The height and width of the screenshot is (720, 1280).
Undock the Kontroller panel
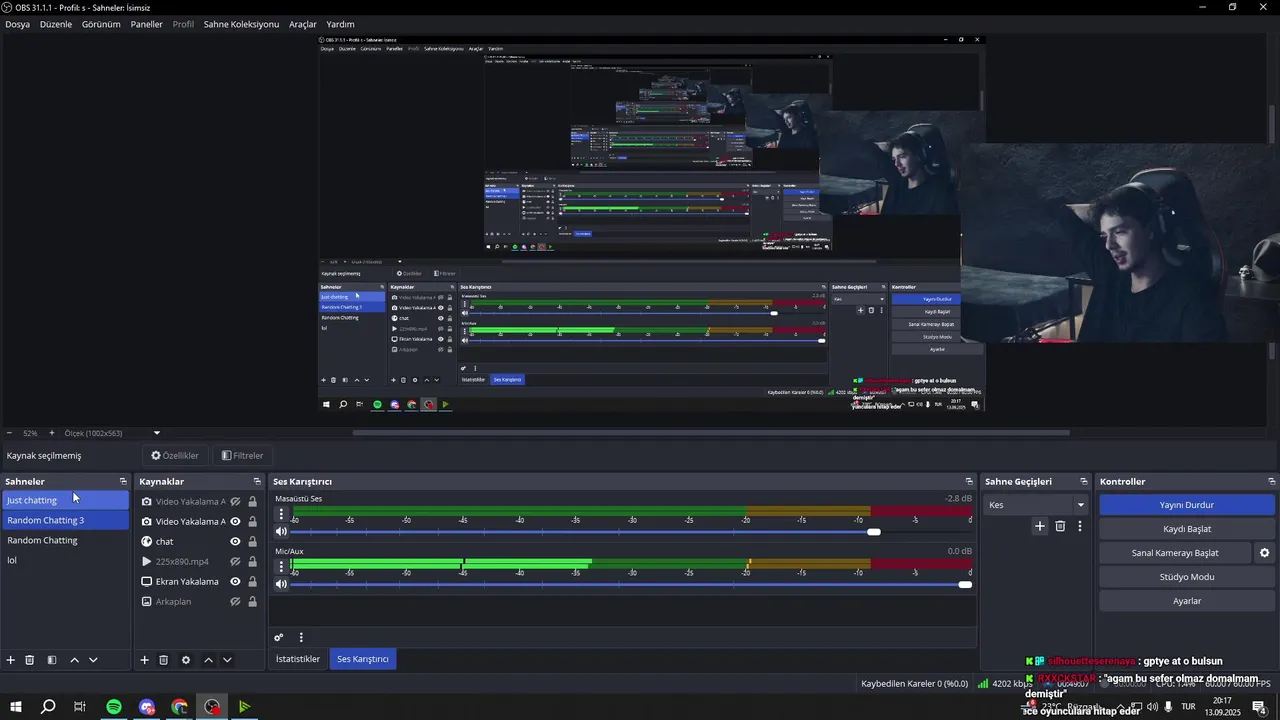[1271, 482]
